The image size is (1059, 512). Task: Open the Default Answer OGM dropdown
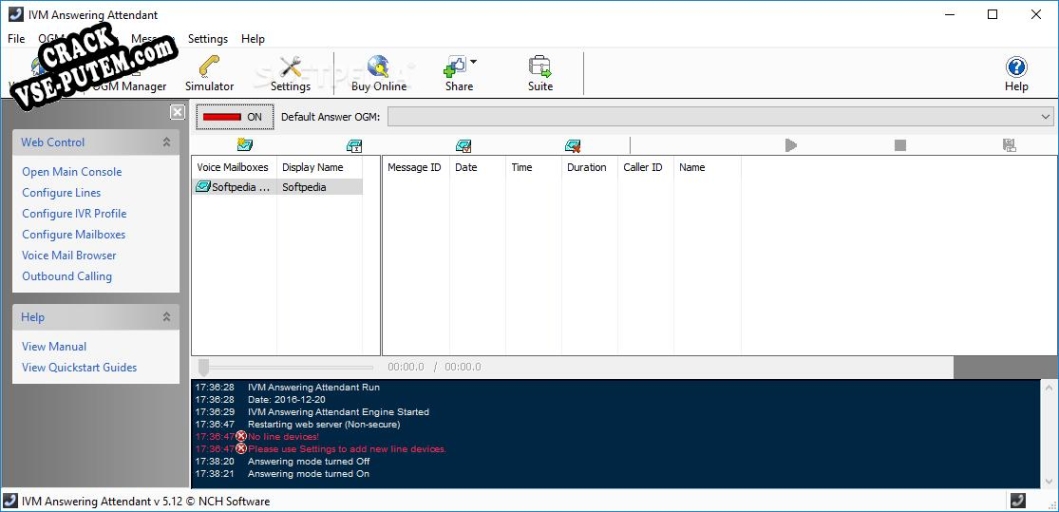click(1046, 117)
